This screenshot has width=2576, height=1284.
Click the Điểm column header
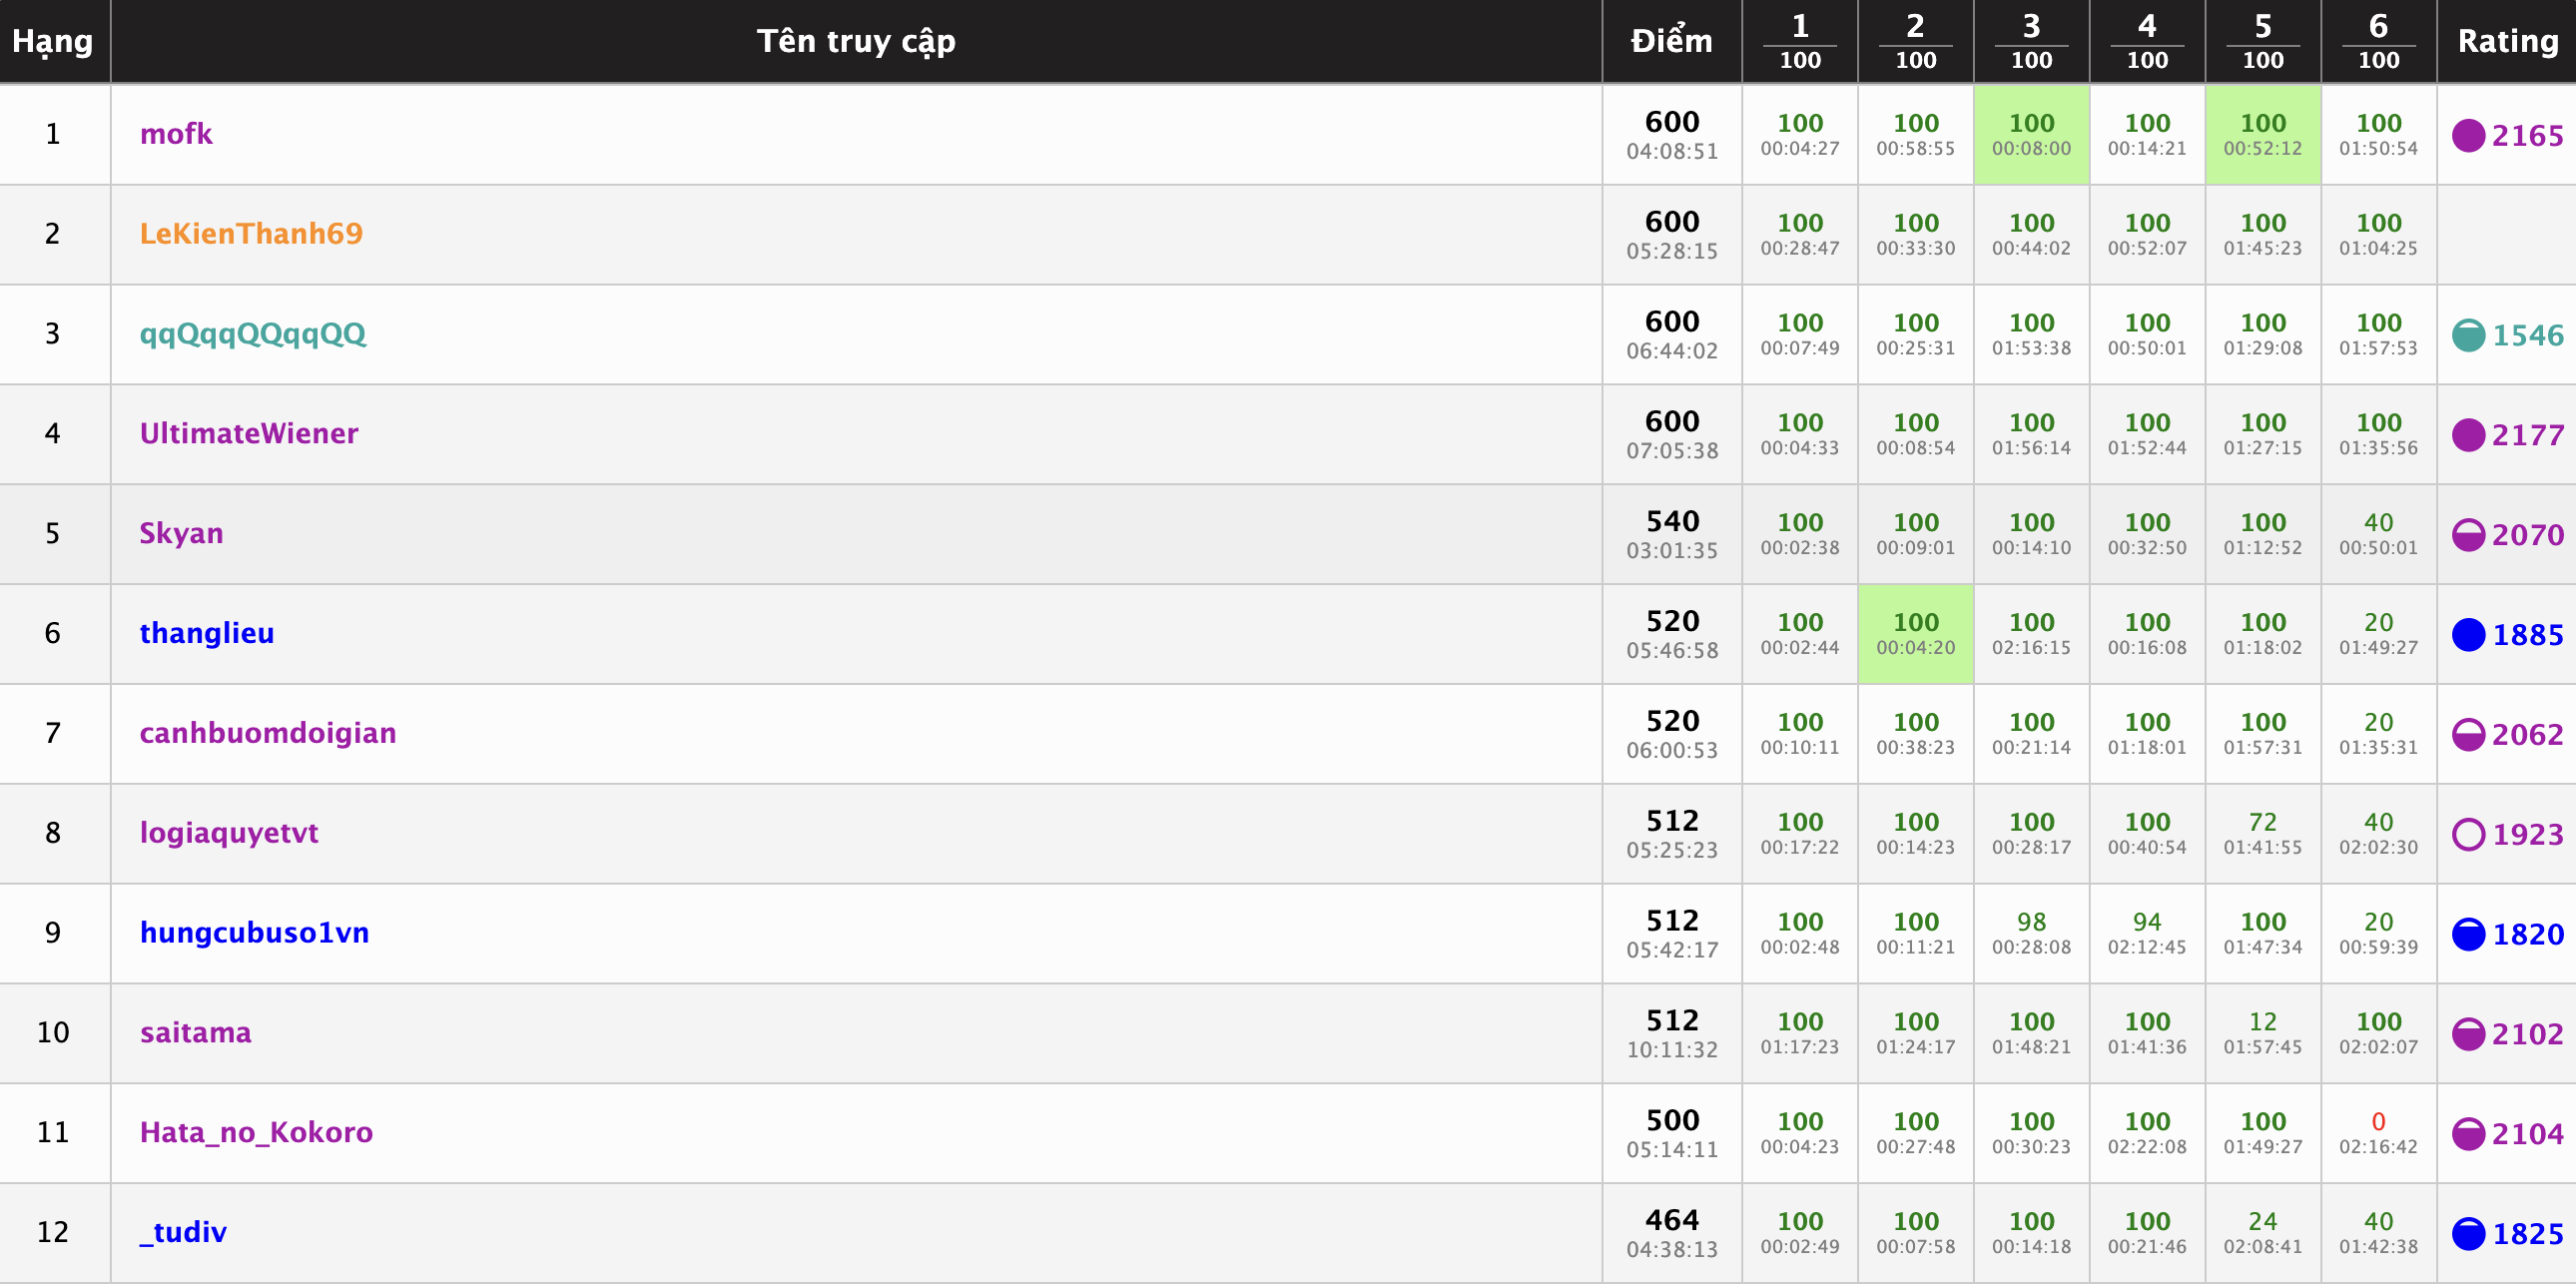tap(1672, 41)
